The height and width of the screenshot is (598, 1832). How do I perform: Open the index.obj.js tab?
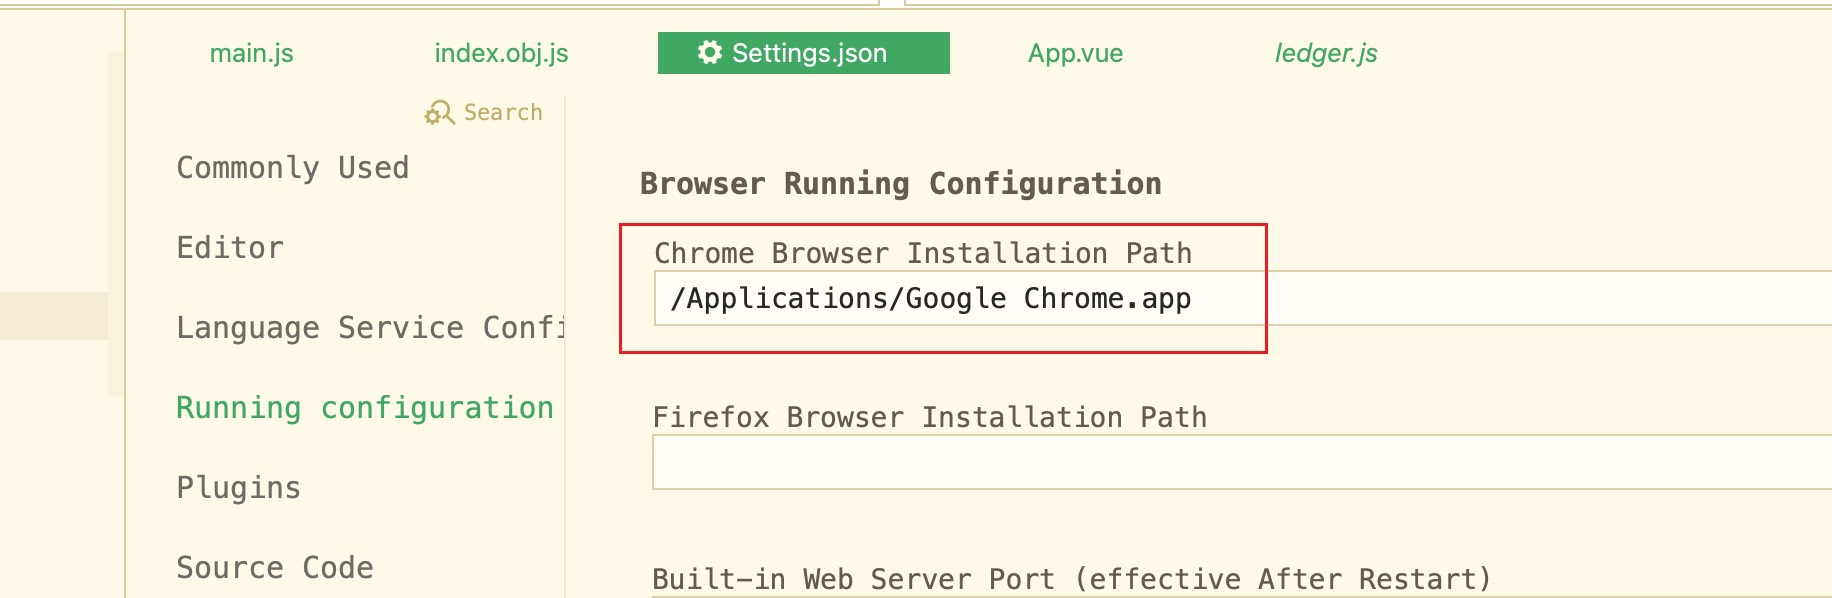click(501, 53)
